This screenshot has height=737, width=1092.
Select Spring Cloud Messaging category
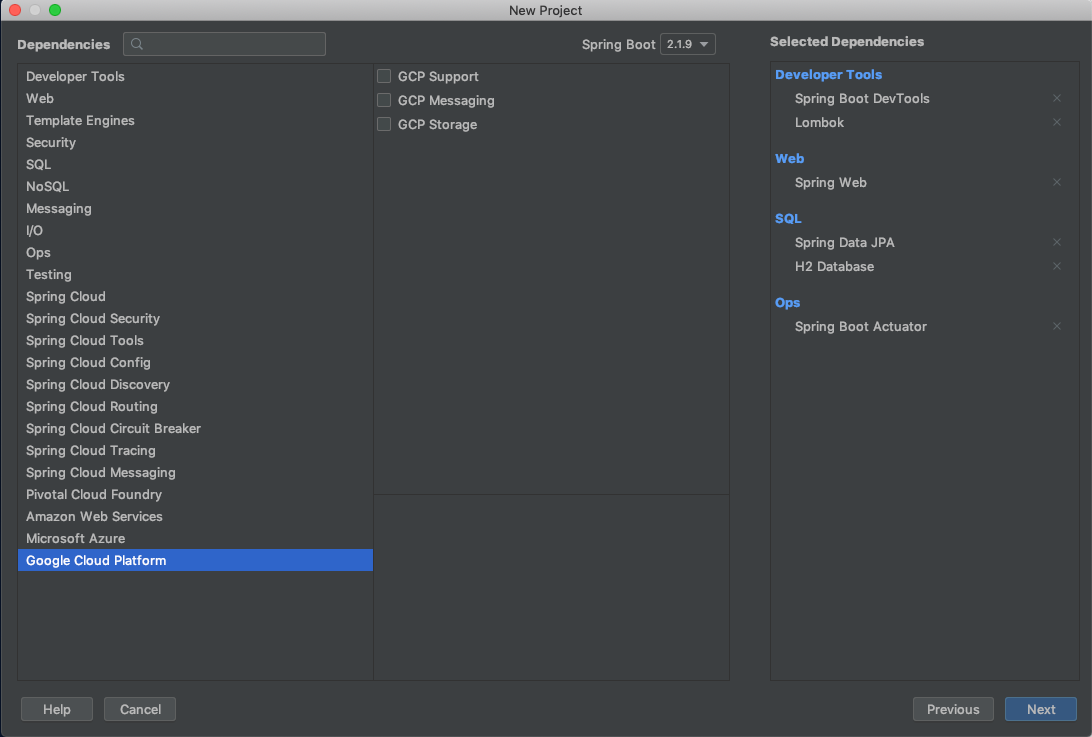point(195,472)
